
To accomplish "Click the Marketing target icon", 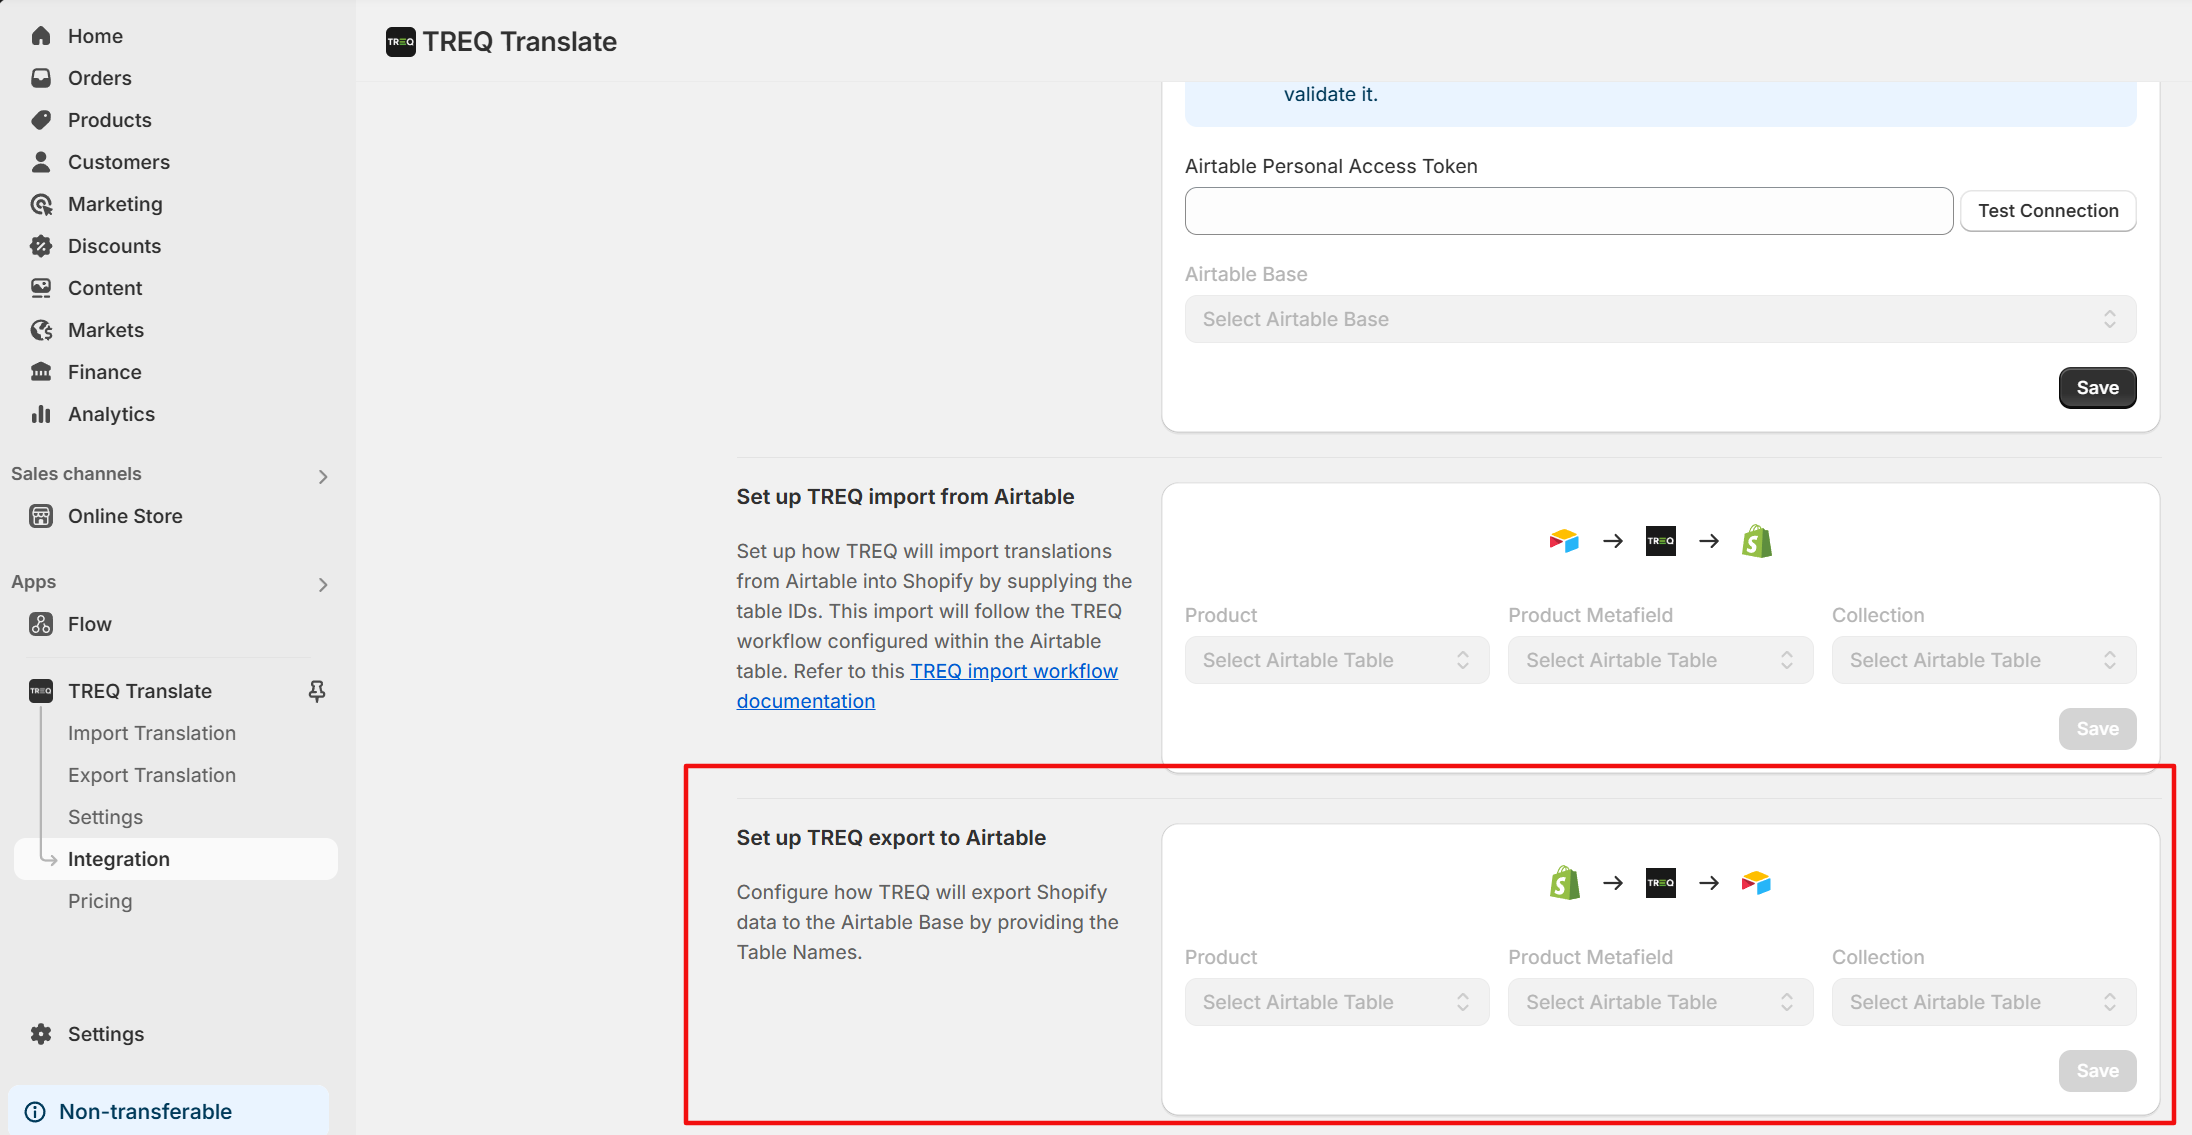I will coord(41,204).
